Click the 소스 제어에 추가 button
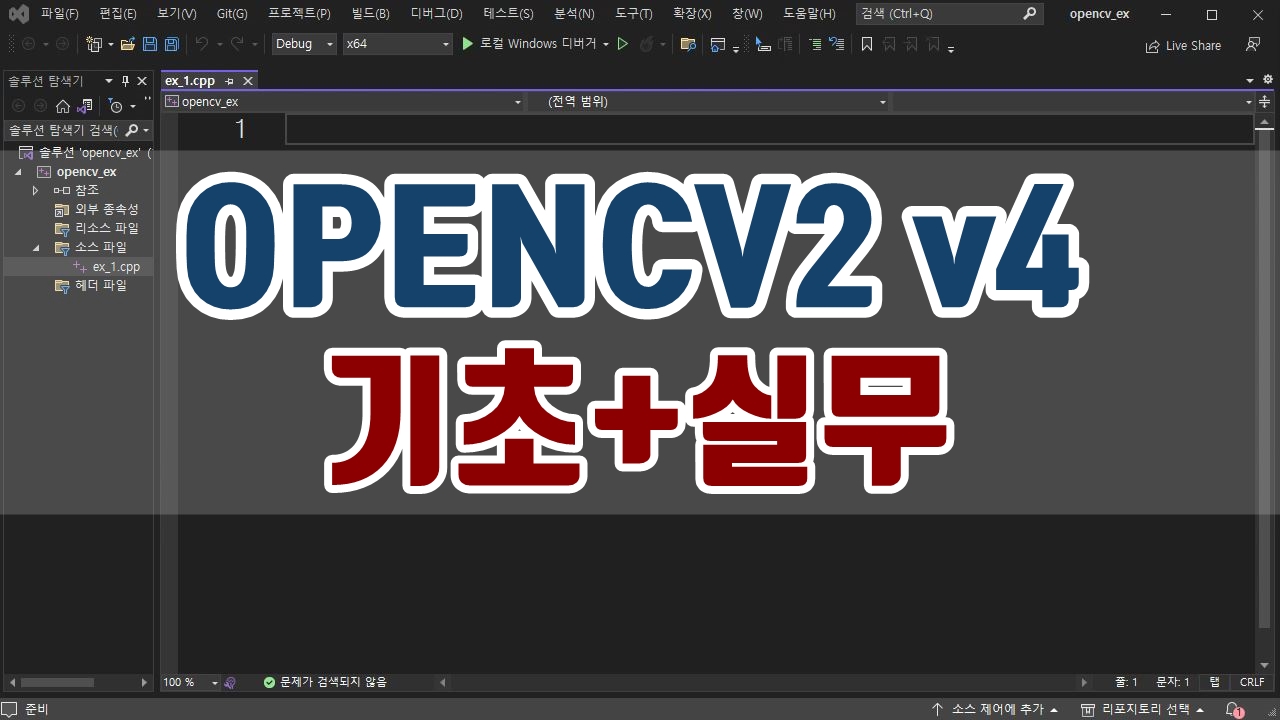This screenshot has height=720, width=1280. click(x=994, y=709)
